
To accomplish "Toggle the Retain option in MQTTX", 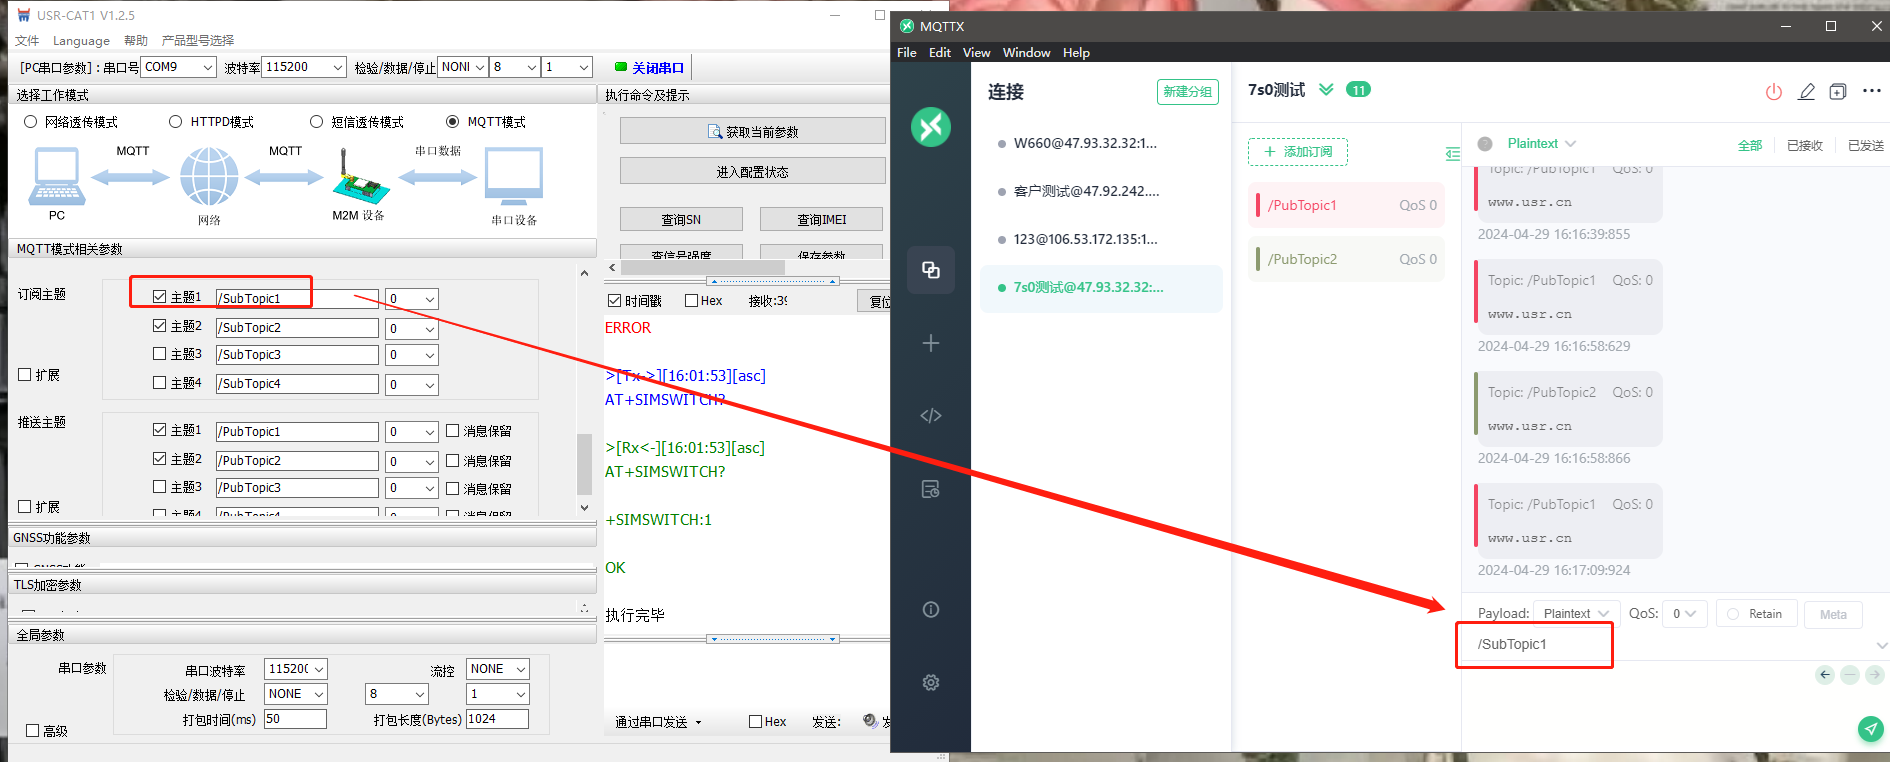I will click(1756, 614).
